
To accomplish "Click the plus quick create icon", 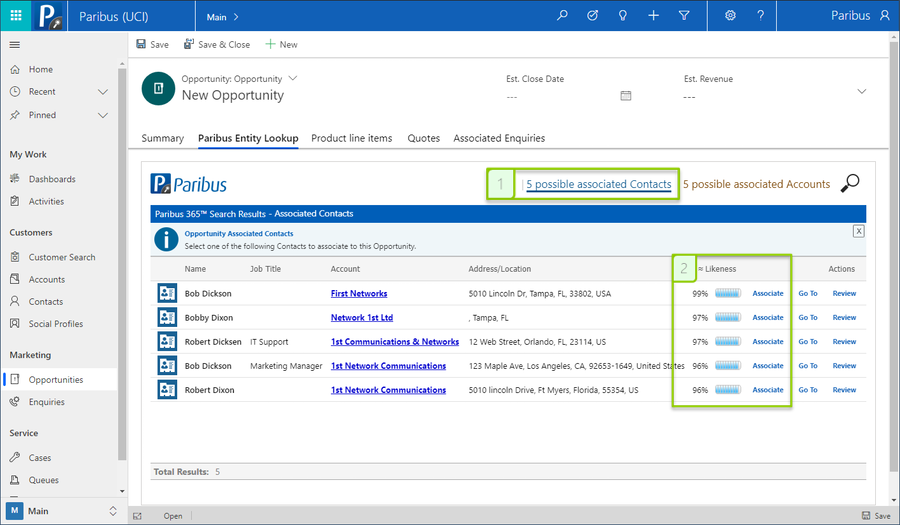I will coord(653,15).
